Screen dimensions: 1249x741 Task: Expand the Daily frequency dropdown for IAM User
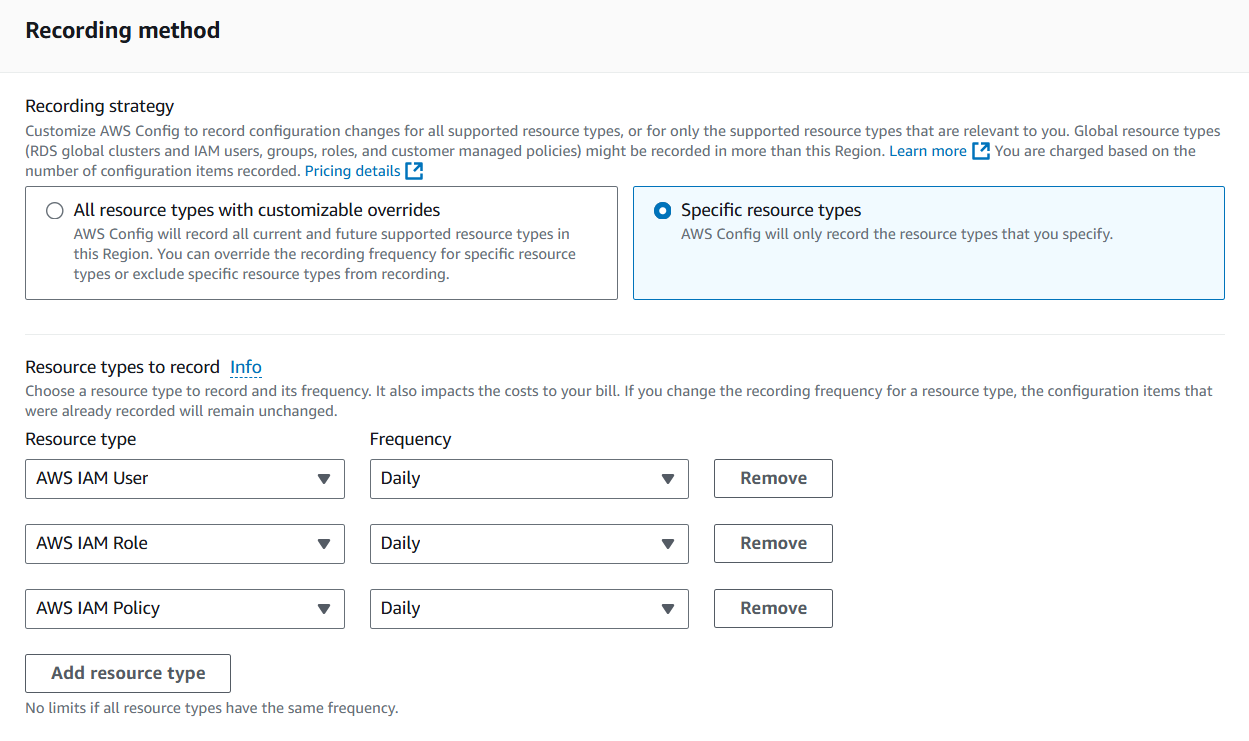pyautogui.click(x=528, y=479)
